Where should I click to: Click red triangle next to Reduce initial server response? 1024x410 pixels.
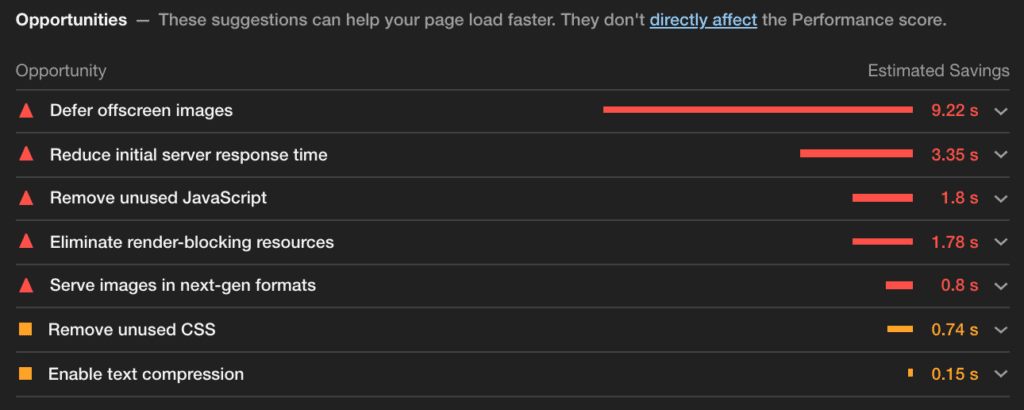point(26,155)
